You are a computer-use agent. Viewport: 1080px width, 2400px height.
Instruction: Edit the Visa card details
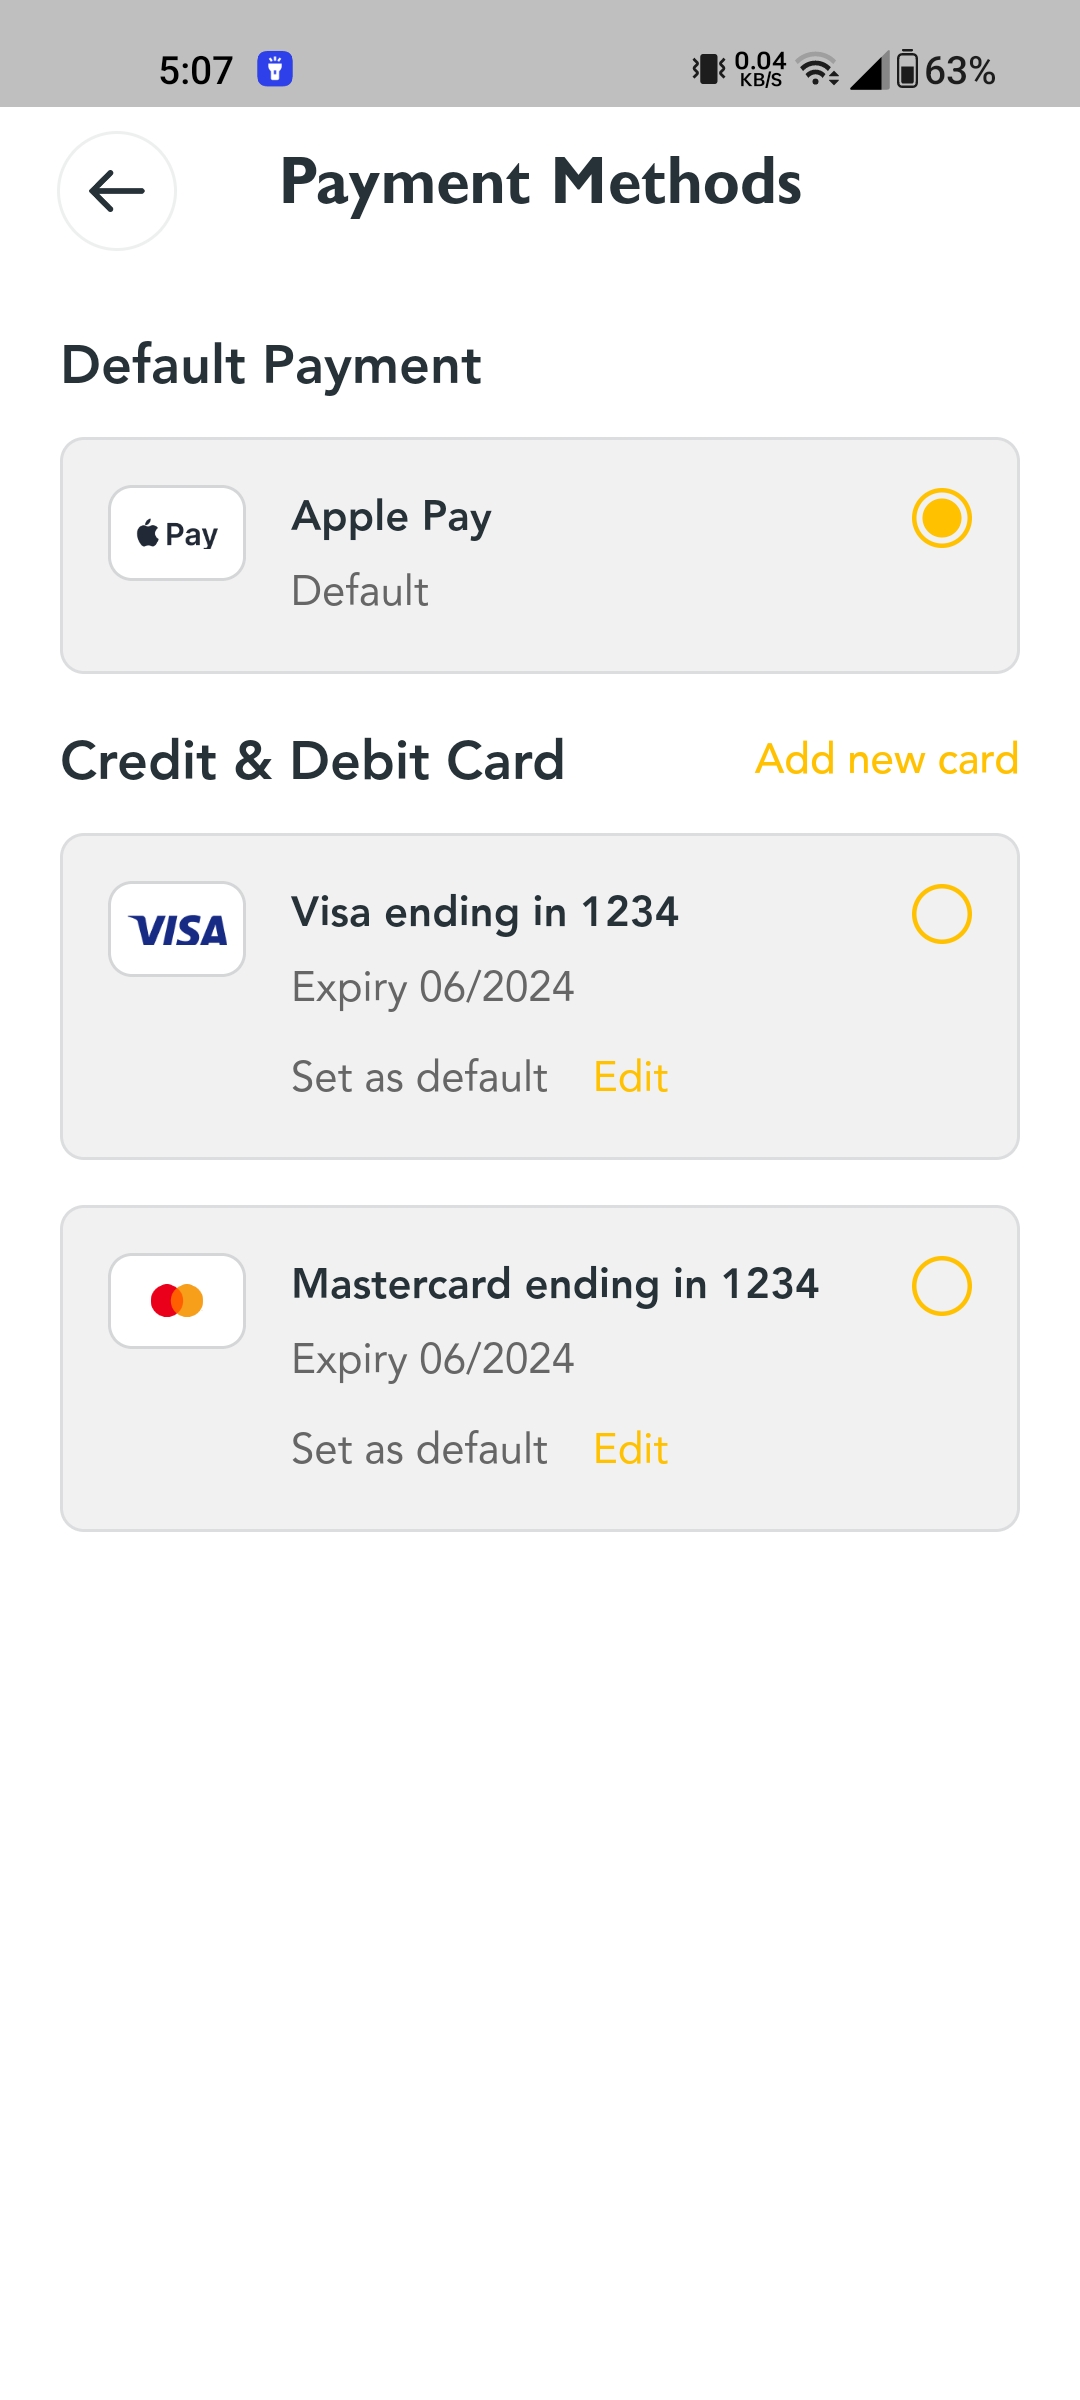(630, 1078)
